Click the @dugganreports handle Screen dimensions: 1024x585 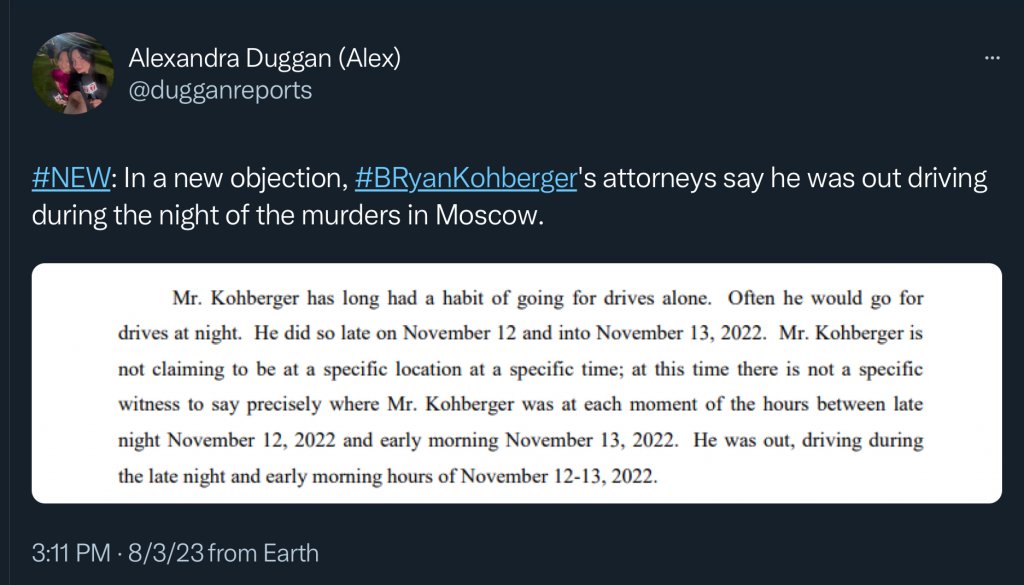pos(220,90)
